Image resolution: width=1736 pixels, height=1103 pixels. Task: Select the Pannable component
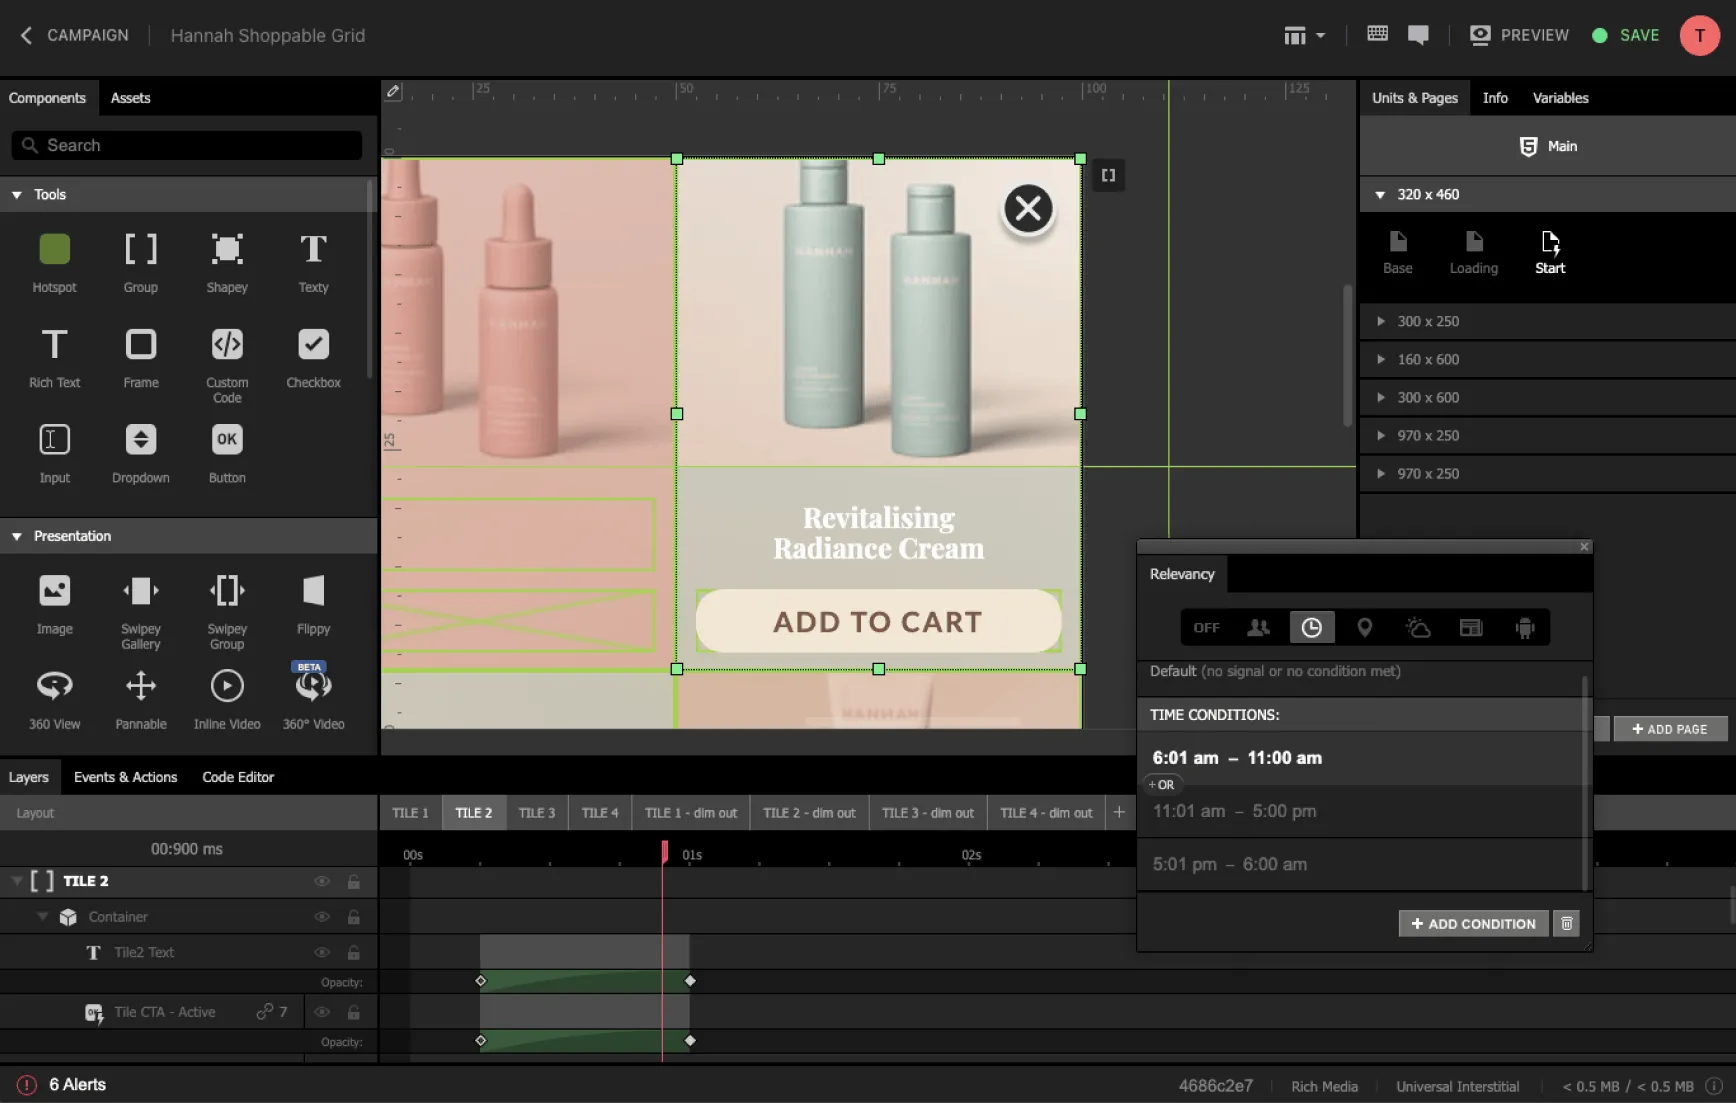click(141, 699)
